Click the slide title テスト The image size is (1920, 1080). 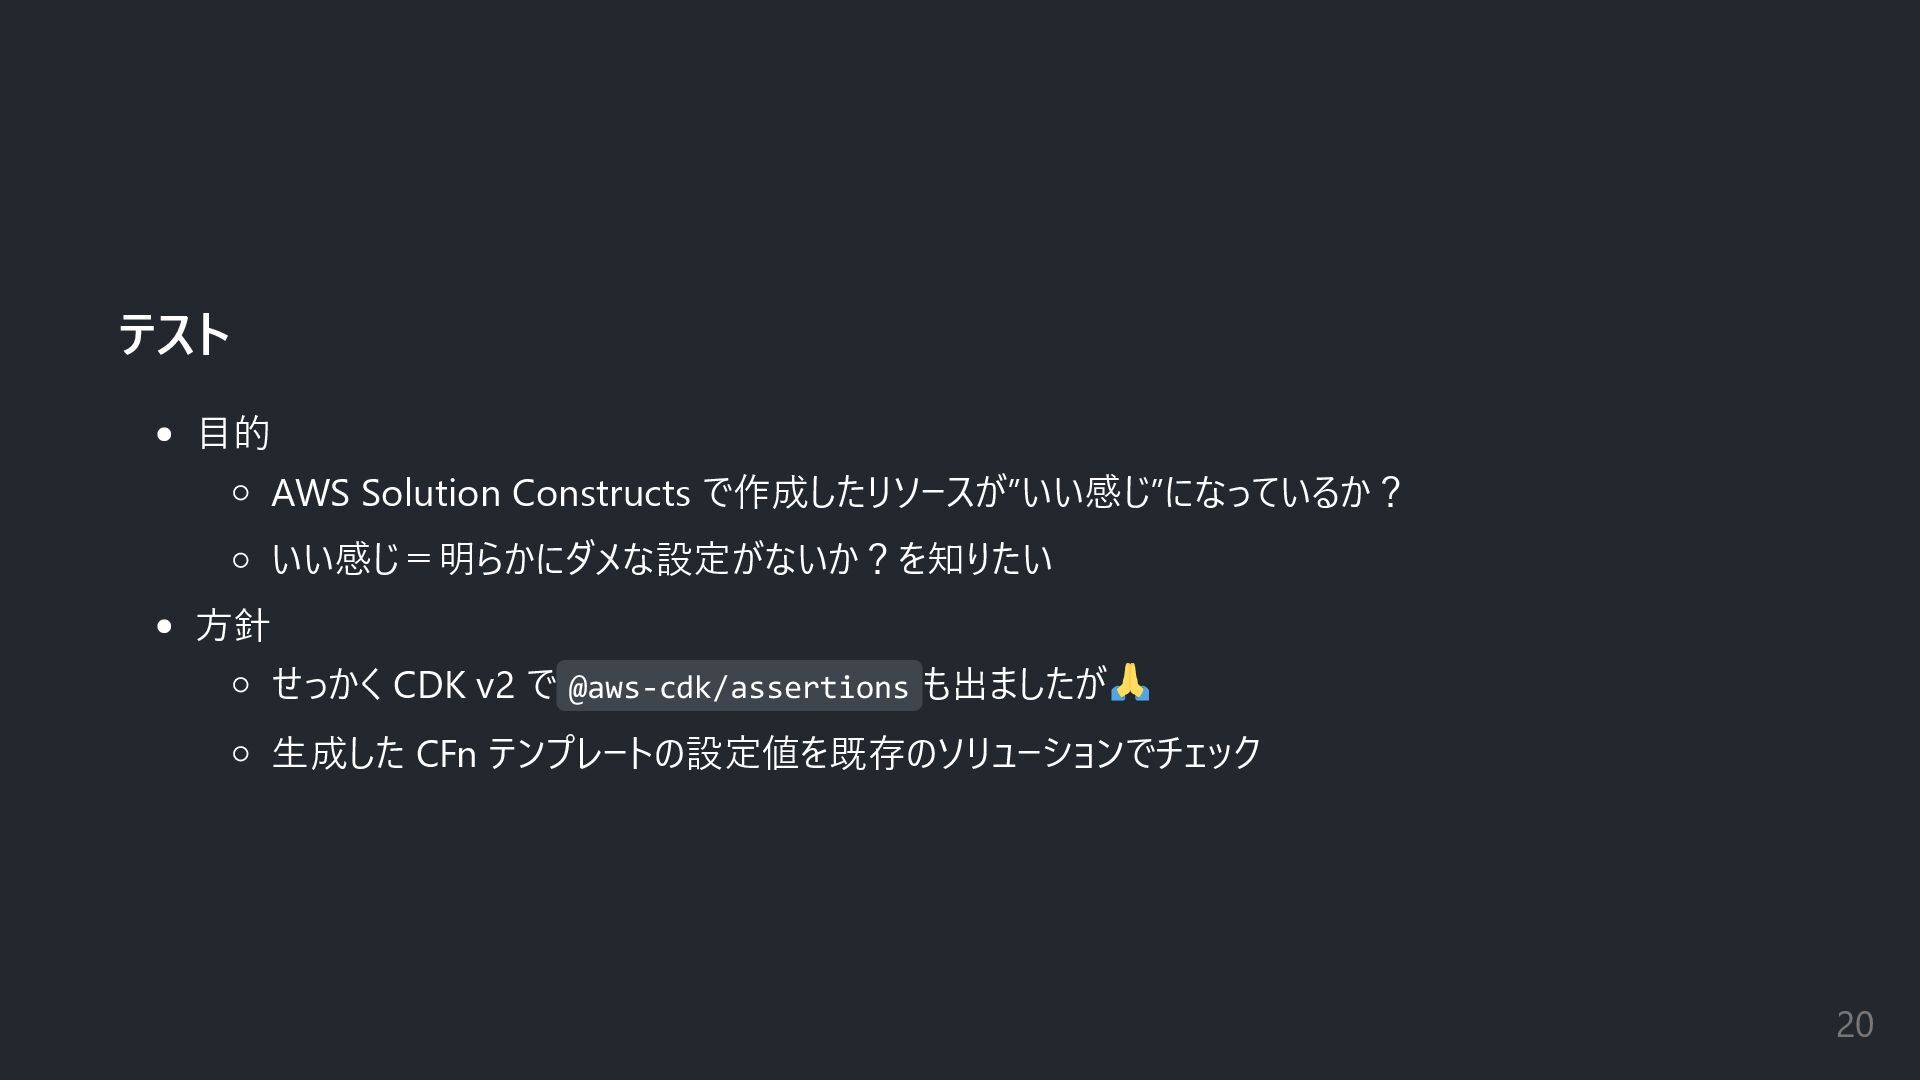[x=174, y=334]
